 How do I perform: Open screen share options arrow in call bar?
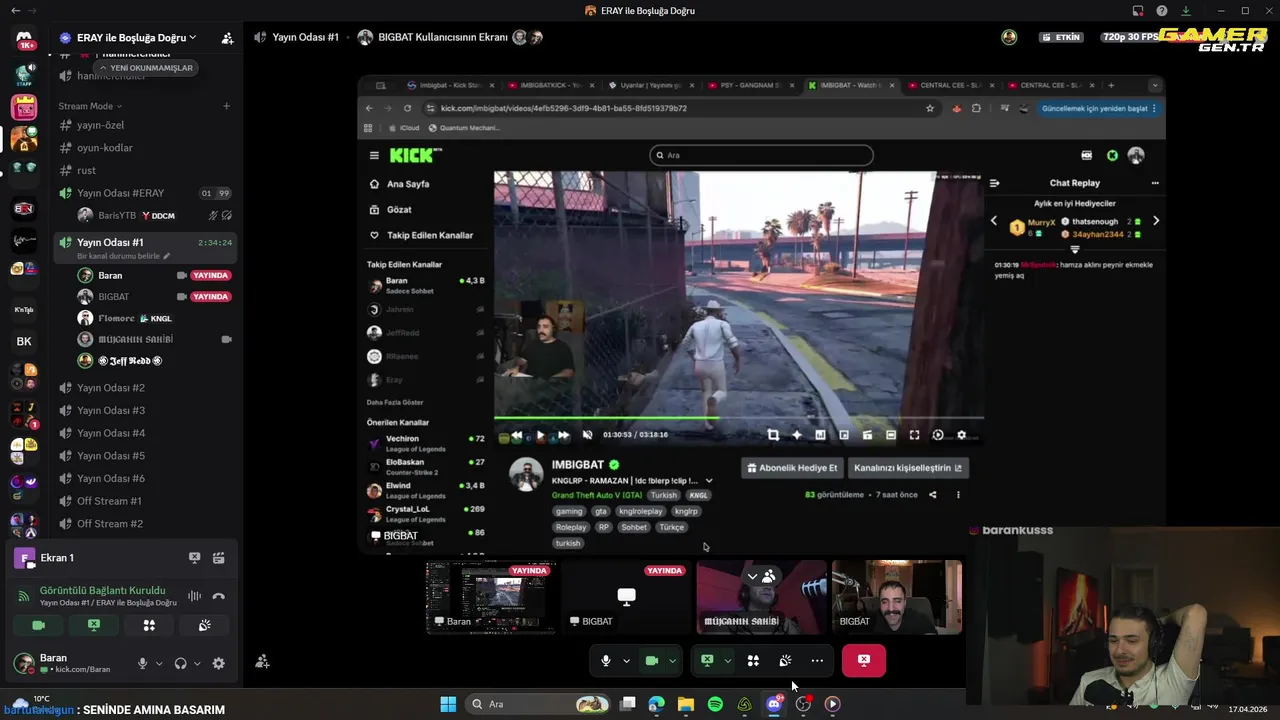pos(727,660)
